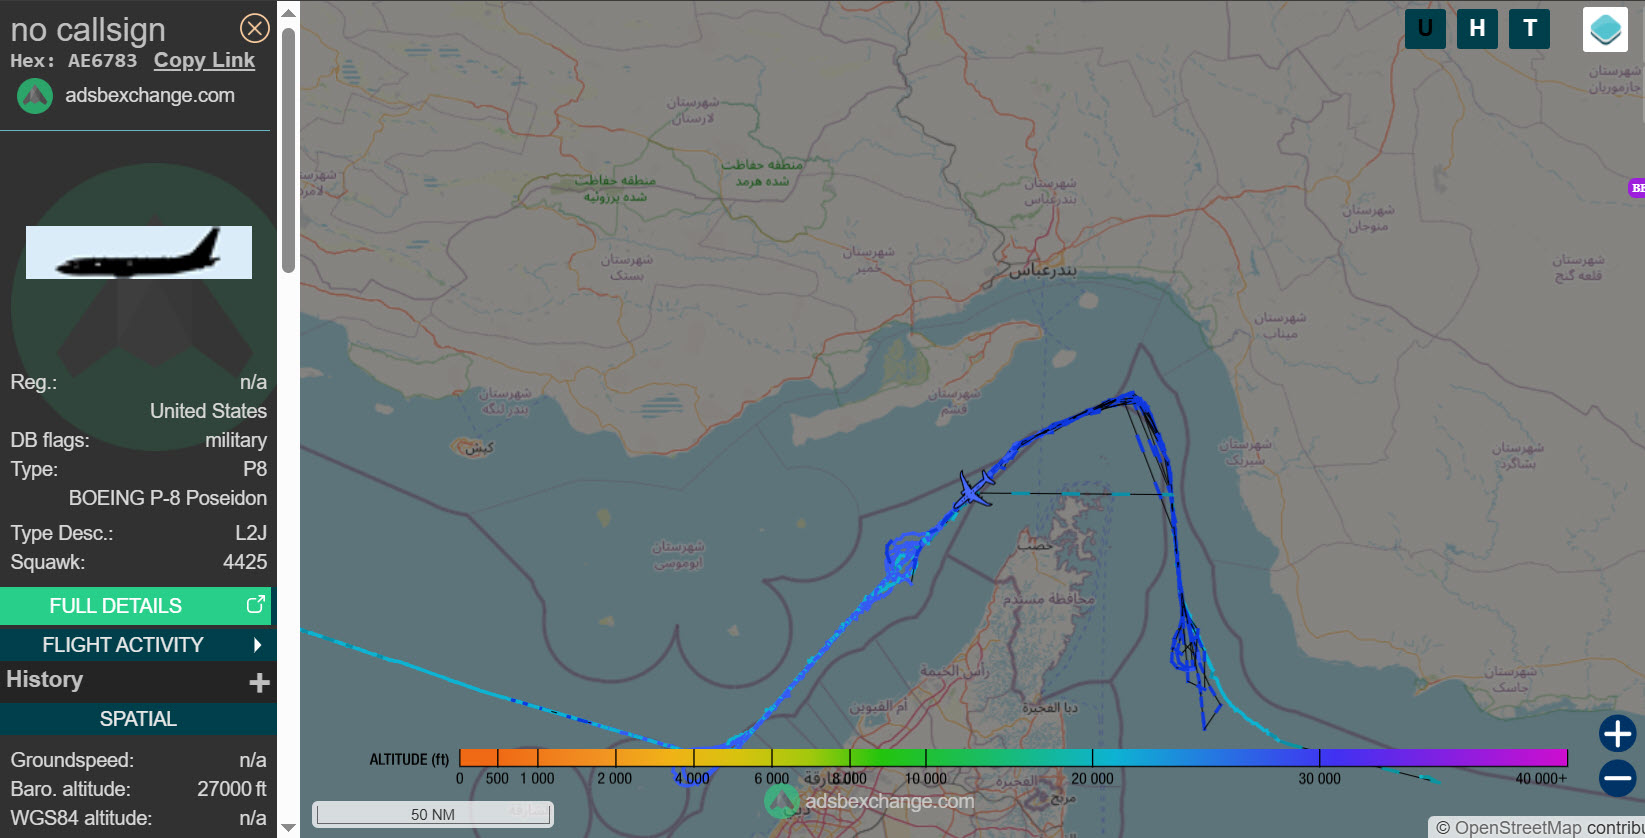Close the selected aircraft info panel
The height and width of the screenshot is (838, 1645).
[255, 28]
